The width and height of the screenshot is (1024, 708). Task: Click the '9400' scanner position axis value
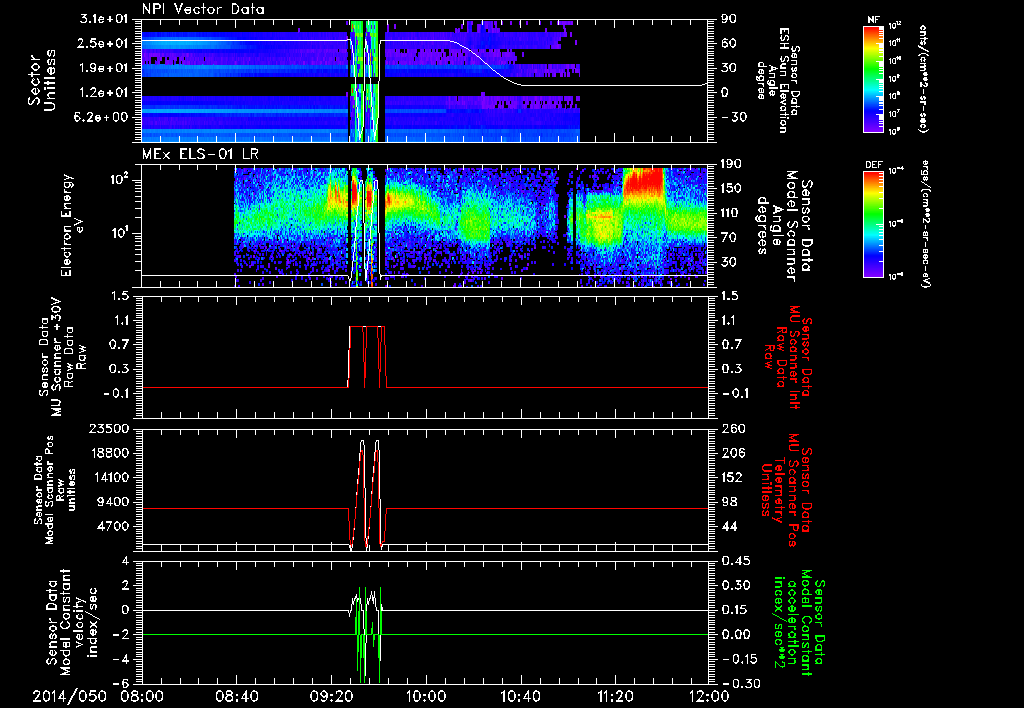pos(113,502)
